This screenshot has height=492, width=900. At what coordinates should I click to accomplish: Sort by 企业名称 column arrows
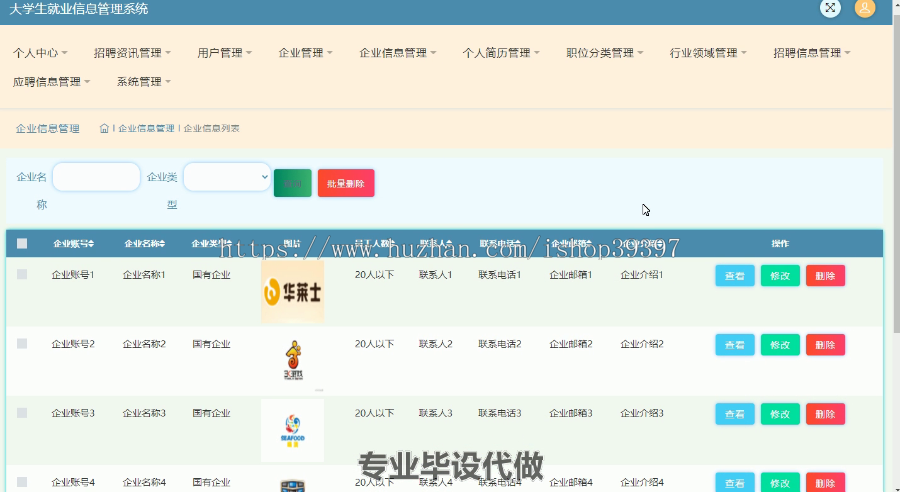[162, 243]
